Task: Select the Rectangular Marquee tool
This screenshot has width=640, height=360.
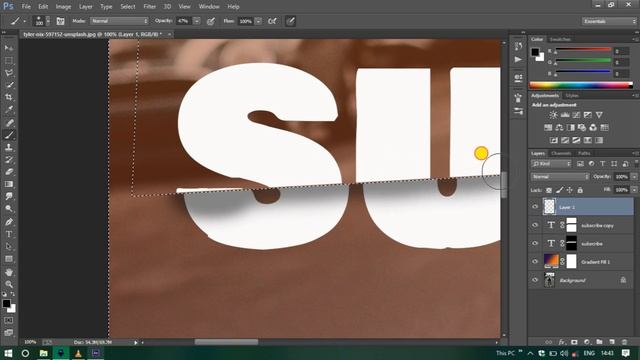Action: pos(9,61)
